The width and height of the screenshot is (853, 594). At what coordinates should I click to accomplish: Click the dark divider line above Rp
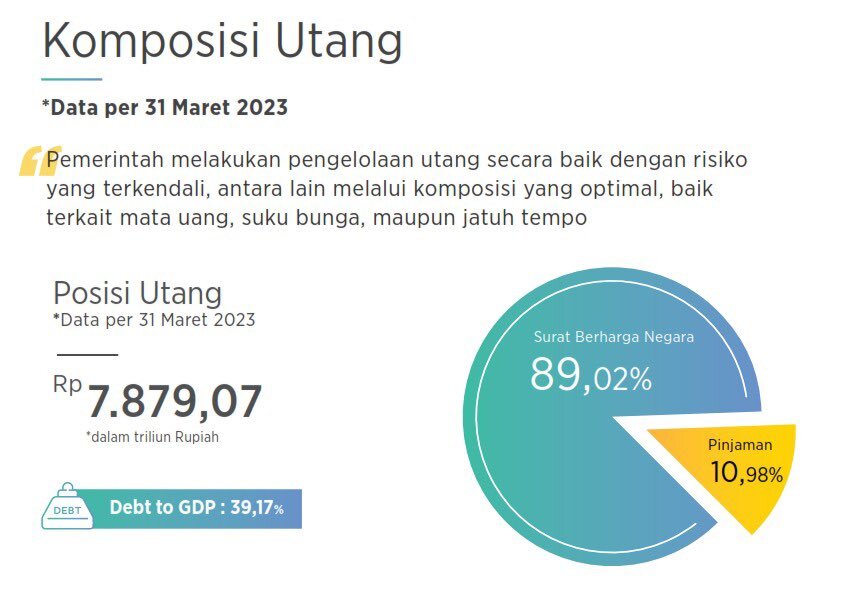pyautogui.click(x=87, y=354)
